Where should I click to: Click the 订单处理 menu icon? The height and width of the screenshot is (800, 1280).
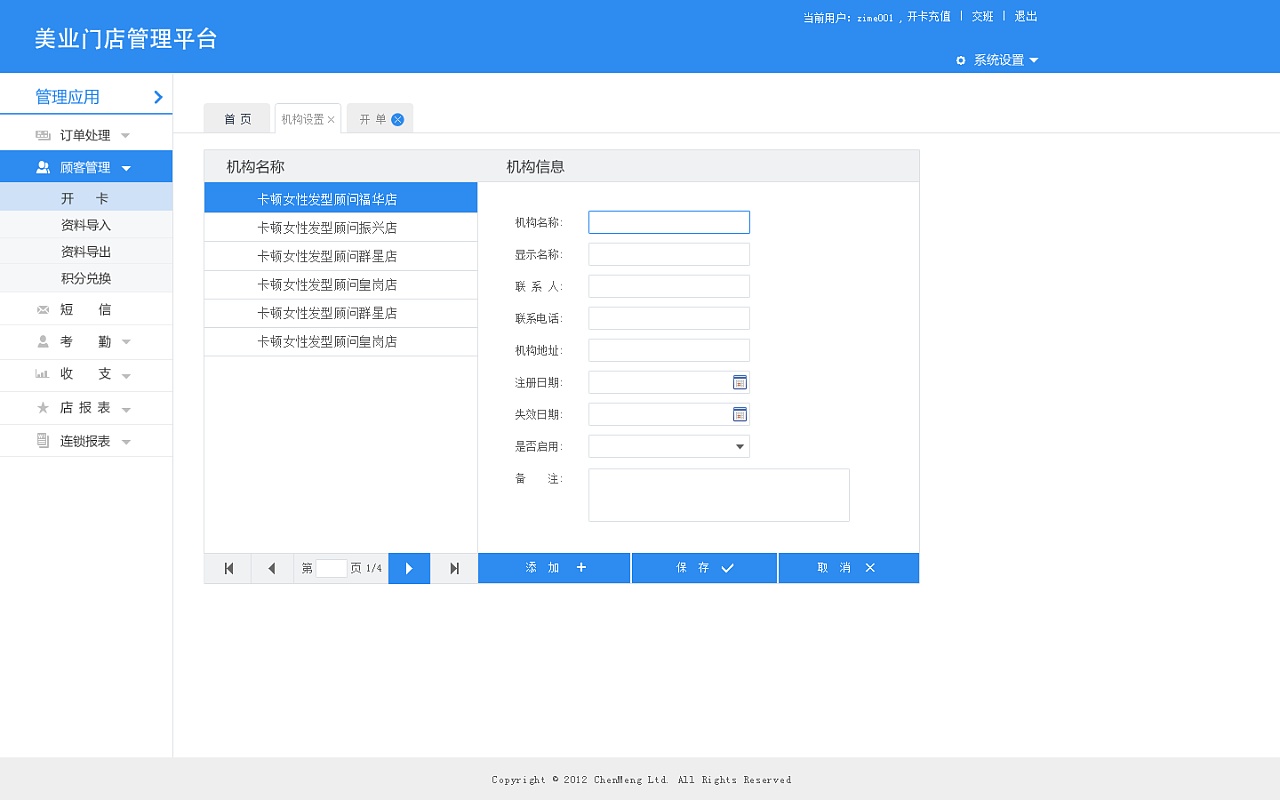(x=43, y=135)
